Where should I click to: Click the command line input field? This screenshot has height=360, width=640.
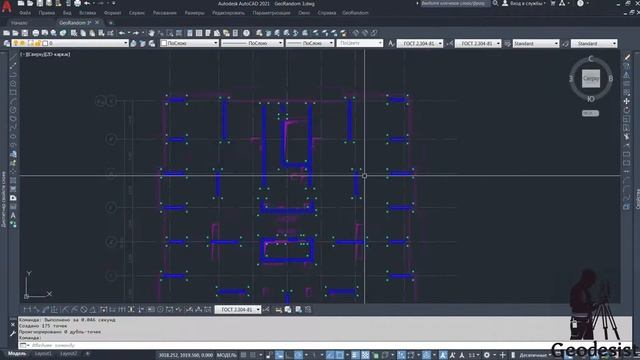[286, 345]
